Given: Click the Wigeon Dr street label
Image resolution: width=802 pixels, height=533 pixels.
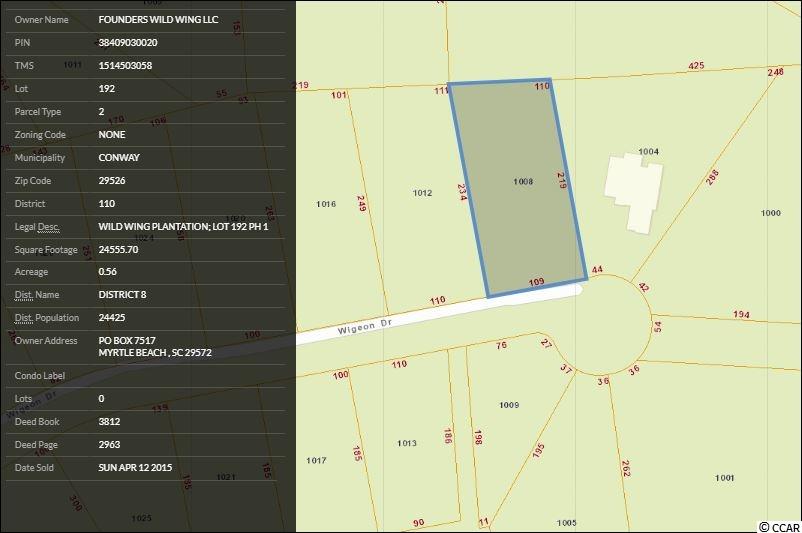Looking at the screenshot, I should click(x=364, y=327).
